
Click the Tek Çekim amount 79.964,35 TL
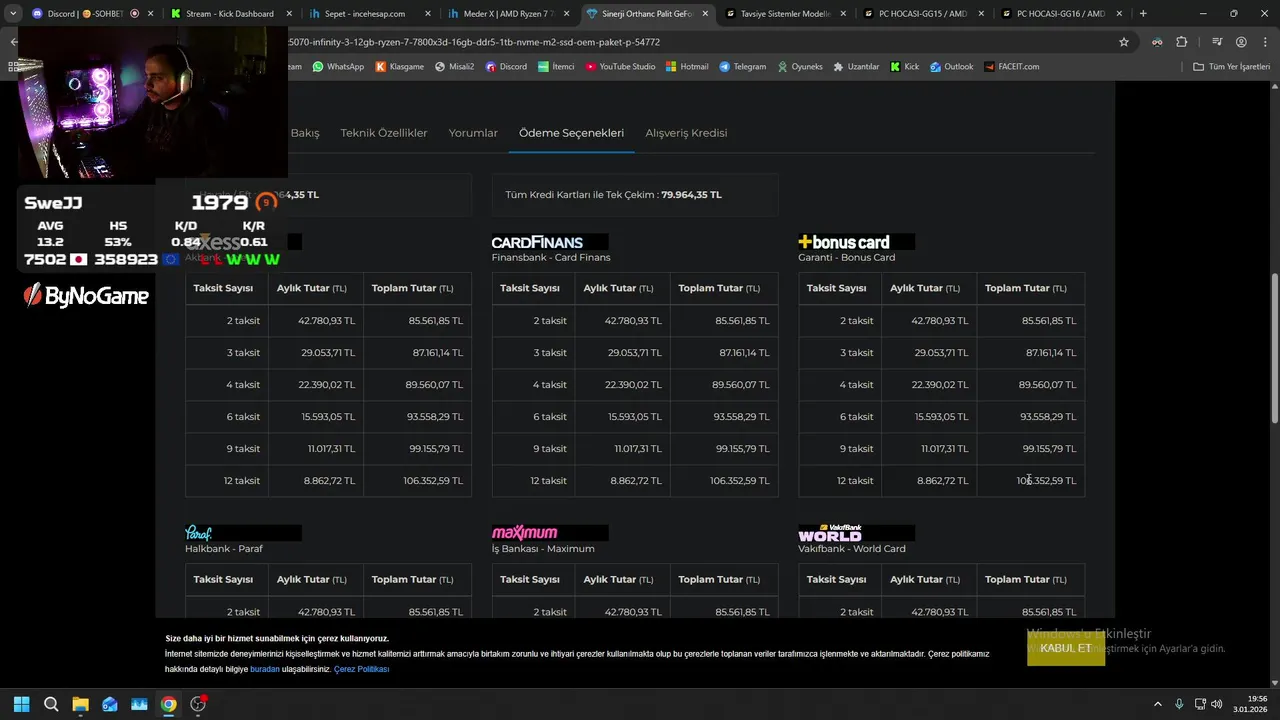click(691, 195)
